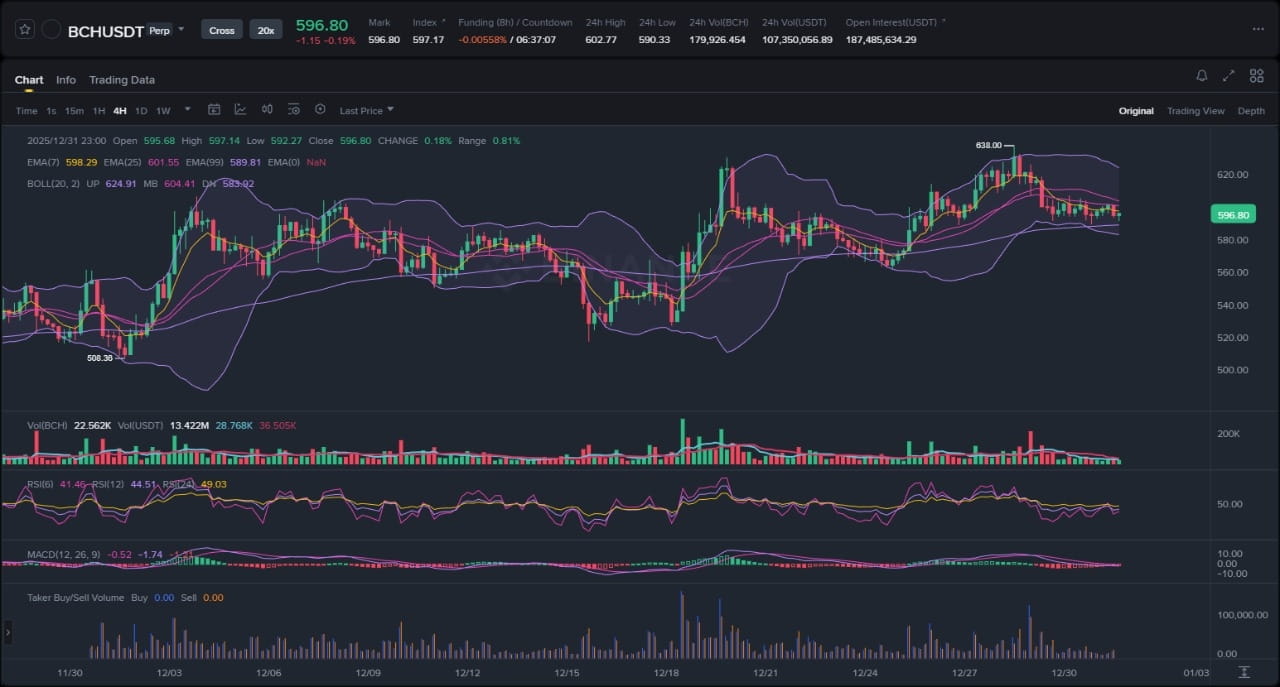The height and width of the screenshot is (687, 1280).
Task: Open the three-dots more options menu
Action: [1258, 30]
